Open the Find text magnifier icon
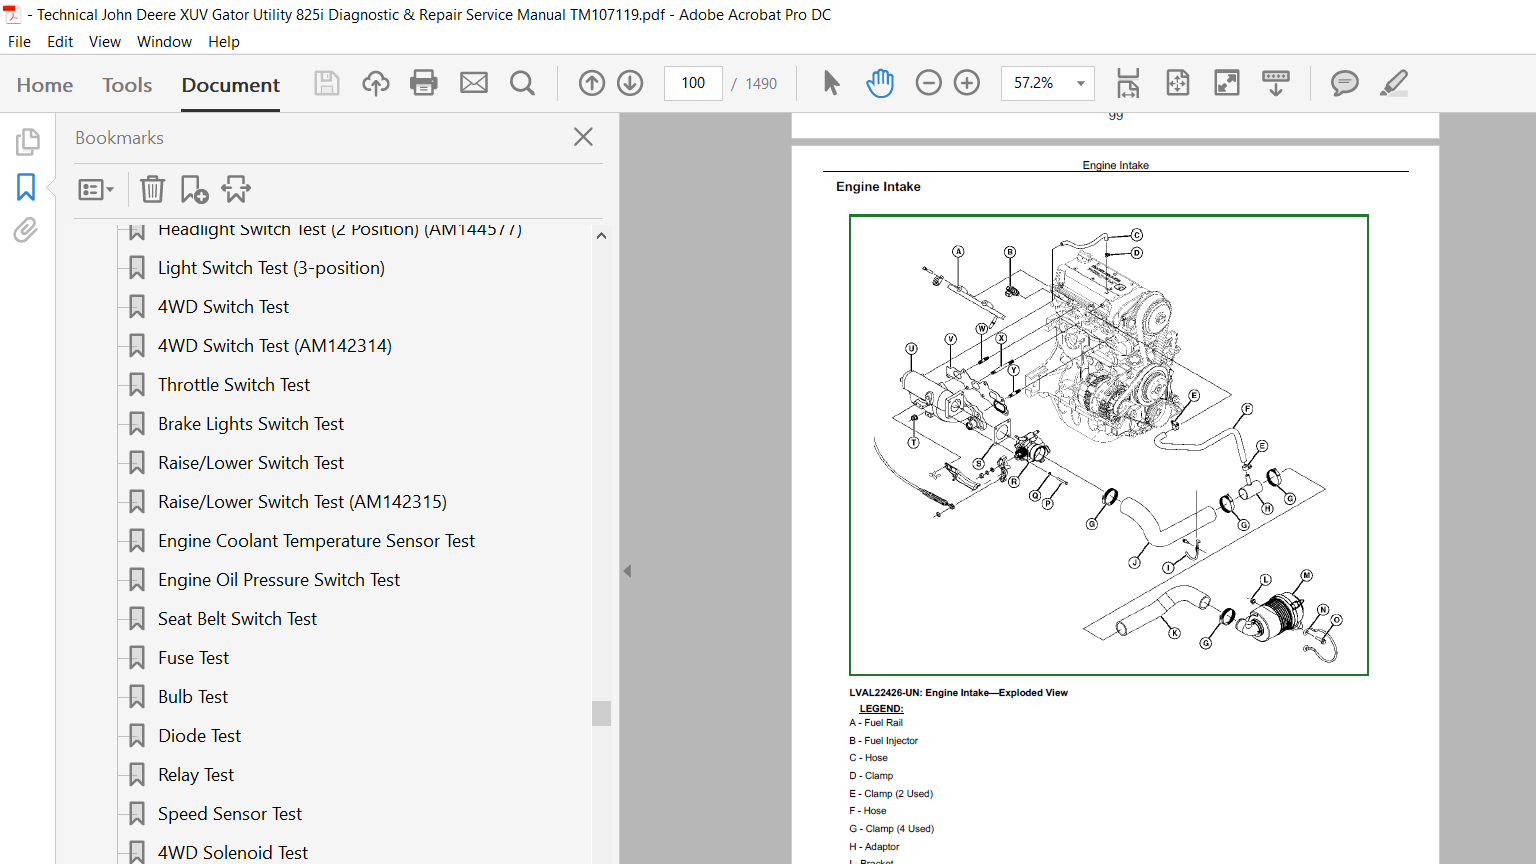Screen dimensions: 1536x864 pyautogui.click(x=522, y=83)
